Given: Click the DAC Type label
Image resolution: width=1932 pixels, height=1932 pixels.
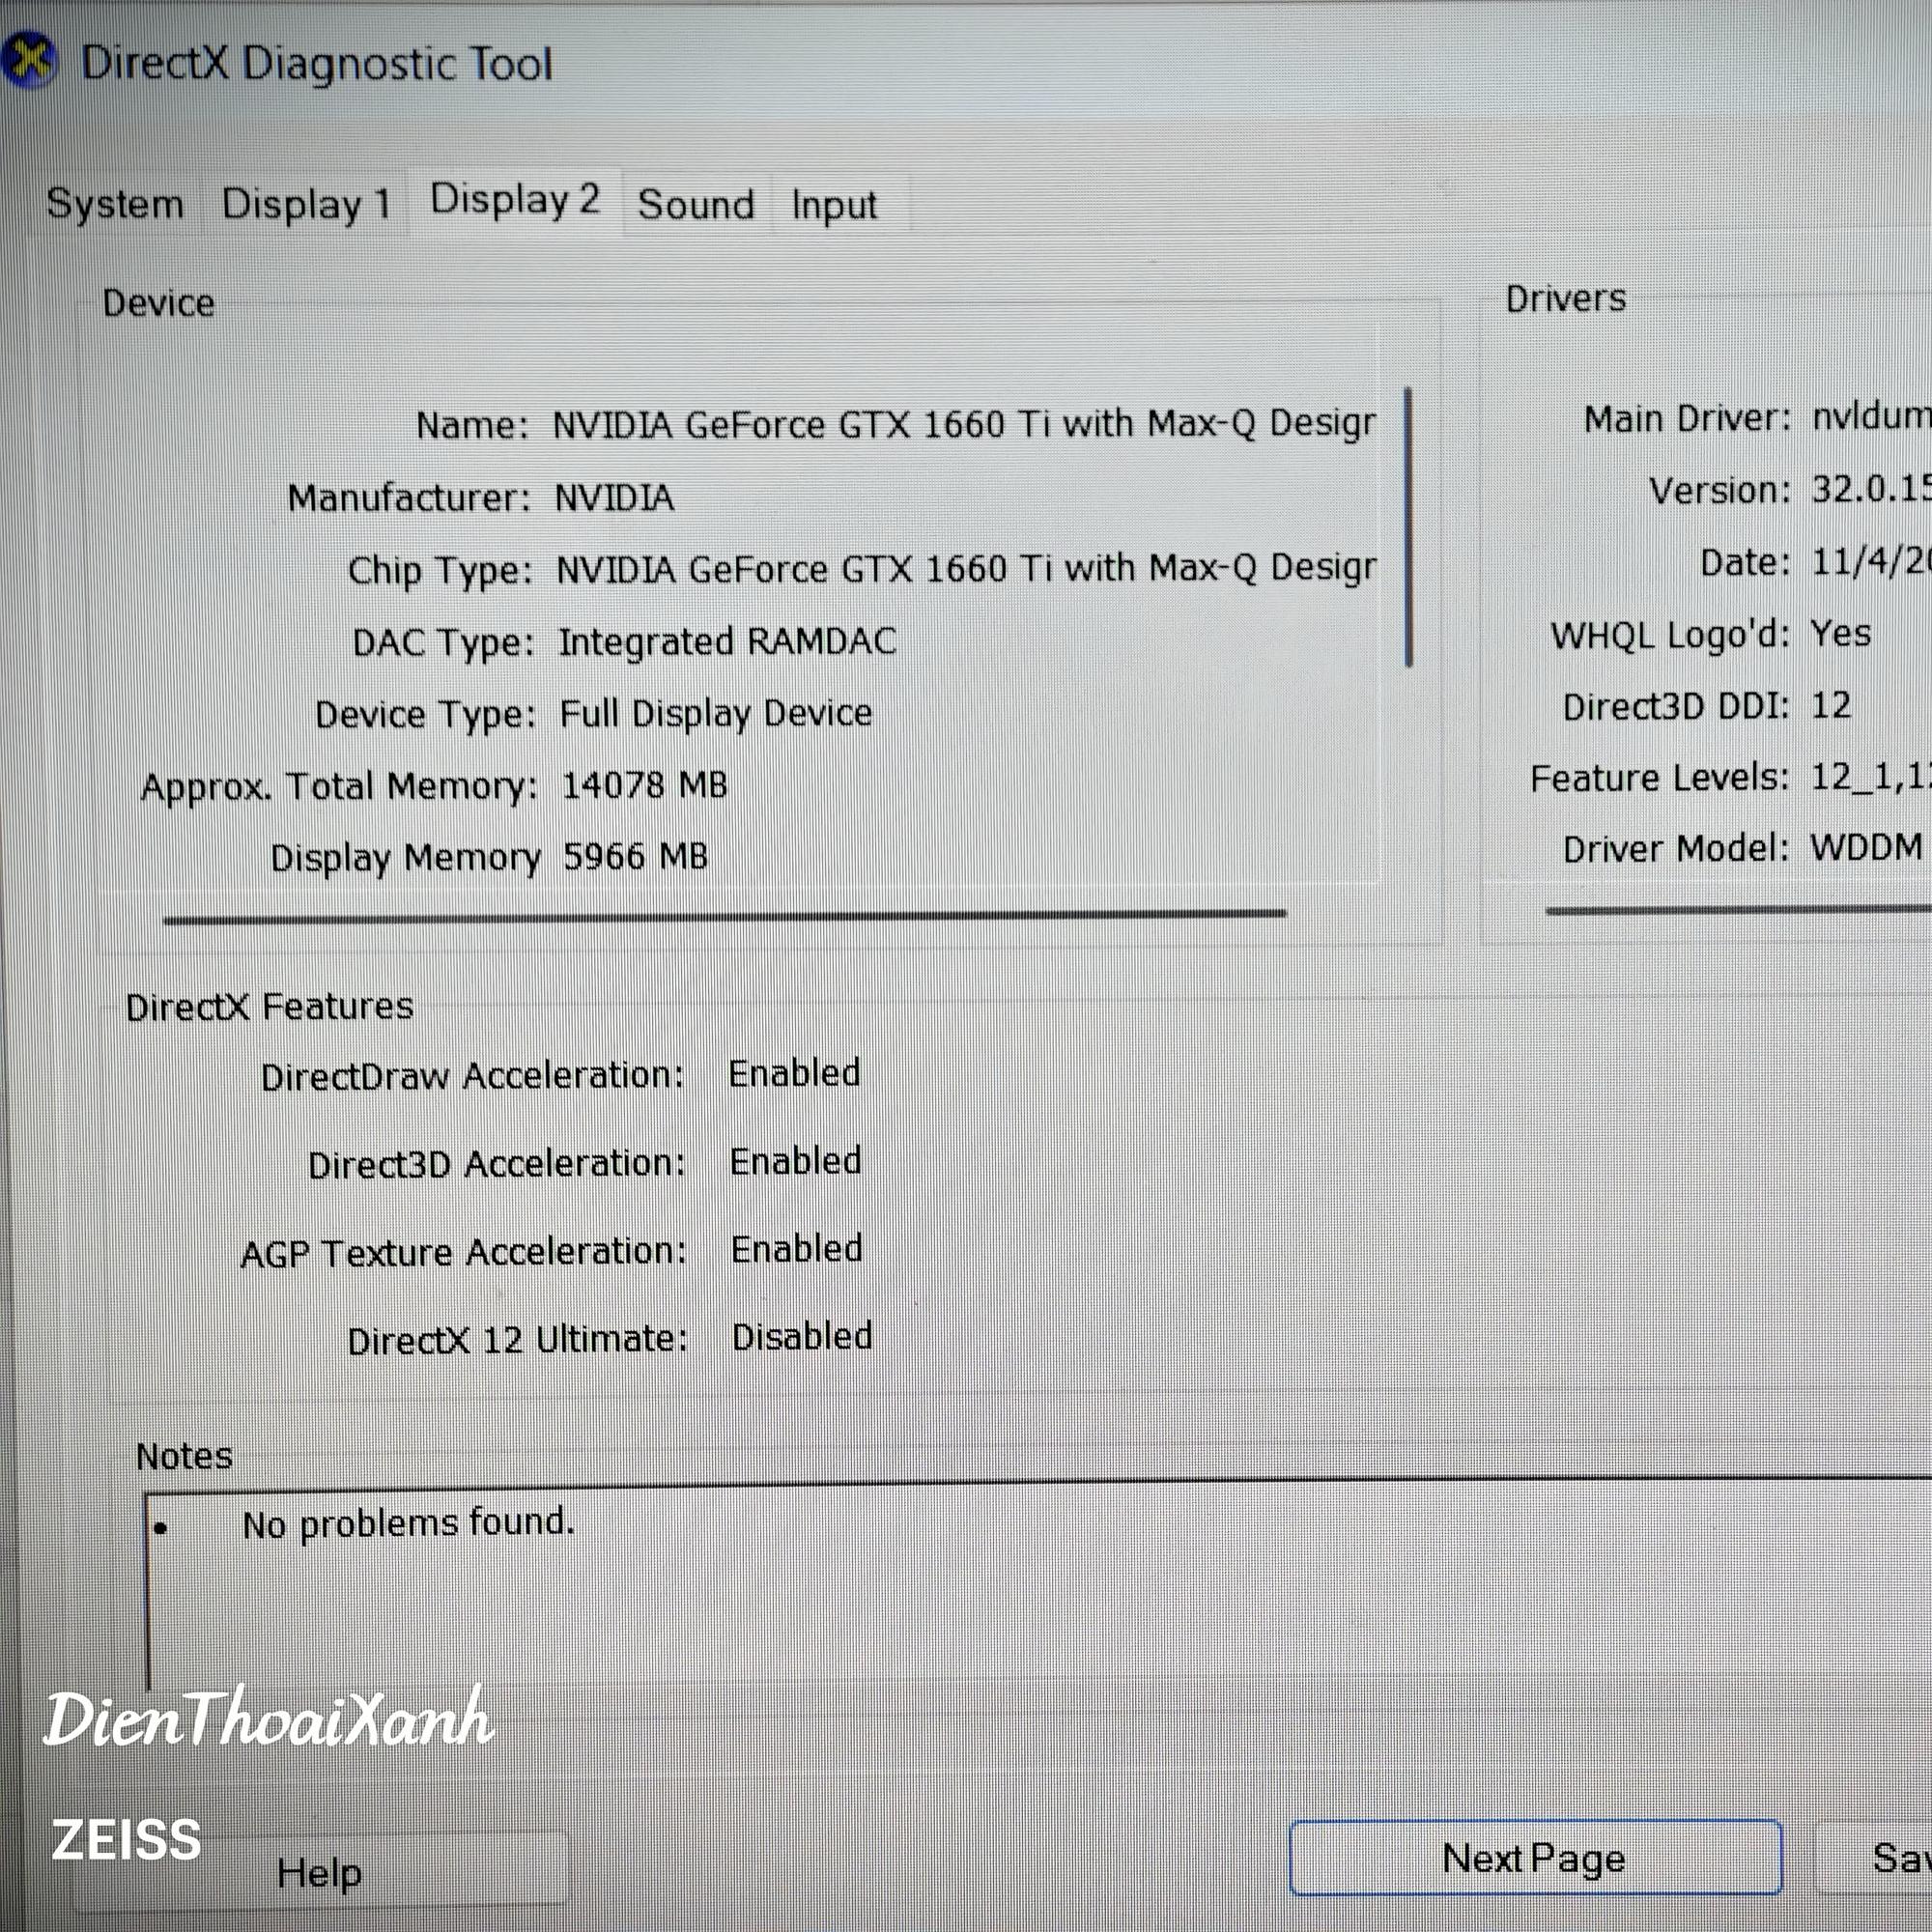Looking at the screenshot, I should [444, 643].
